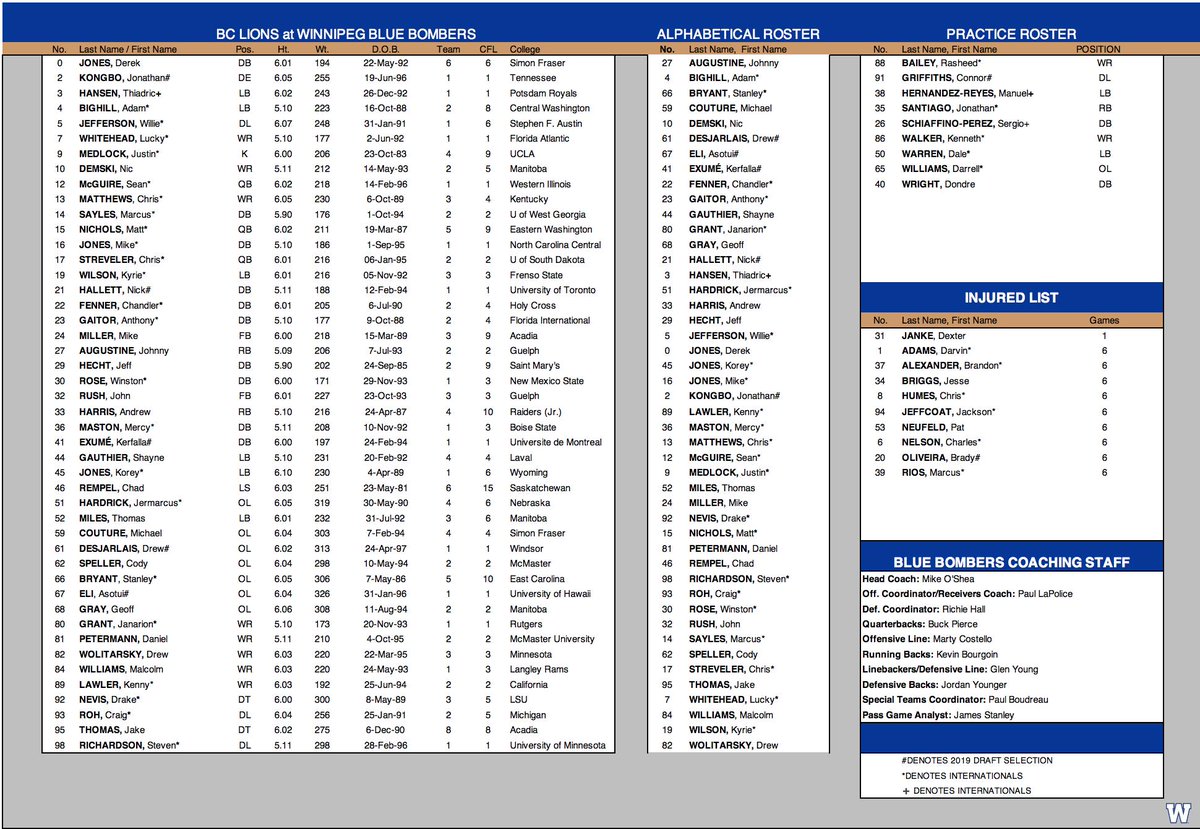Click the 'Langley Rams' college cell
1200x829 pixels.
539,670
